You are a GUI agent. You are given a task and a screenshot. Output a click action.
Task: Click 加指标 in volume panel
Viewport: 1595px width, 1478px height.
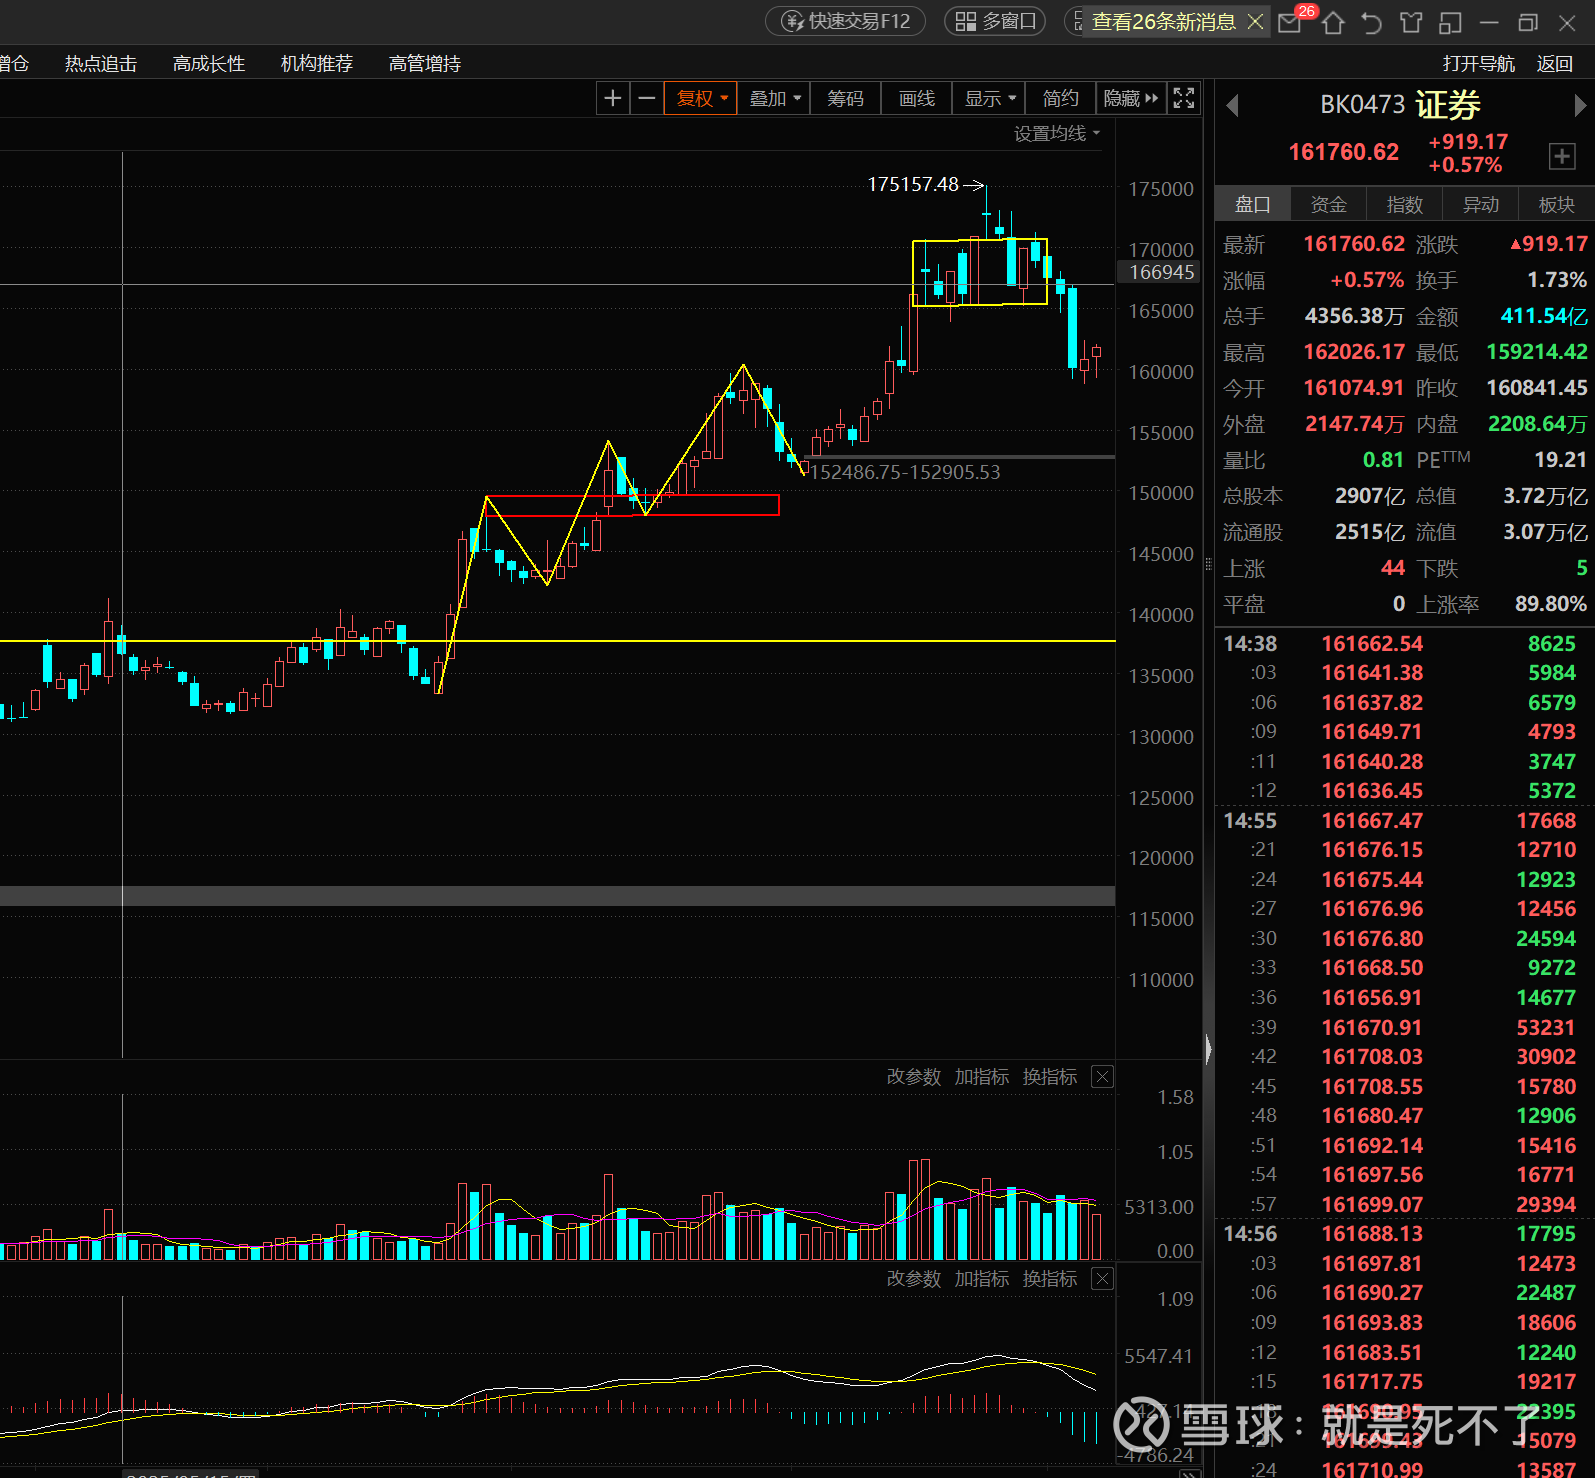pos(982,1077)
